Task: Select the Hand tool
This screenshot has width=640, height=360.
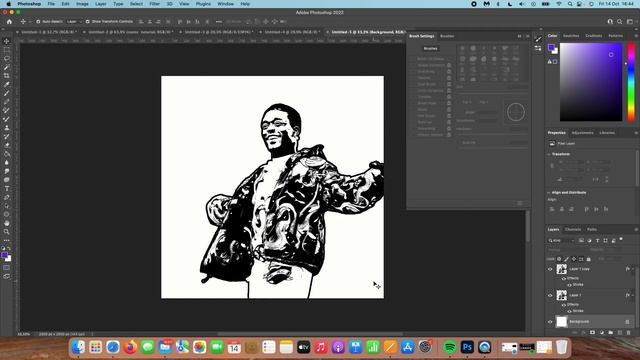Action: pyautogui.click(x=7, y=223)
